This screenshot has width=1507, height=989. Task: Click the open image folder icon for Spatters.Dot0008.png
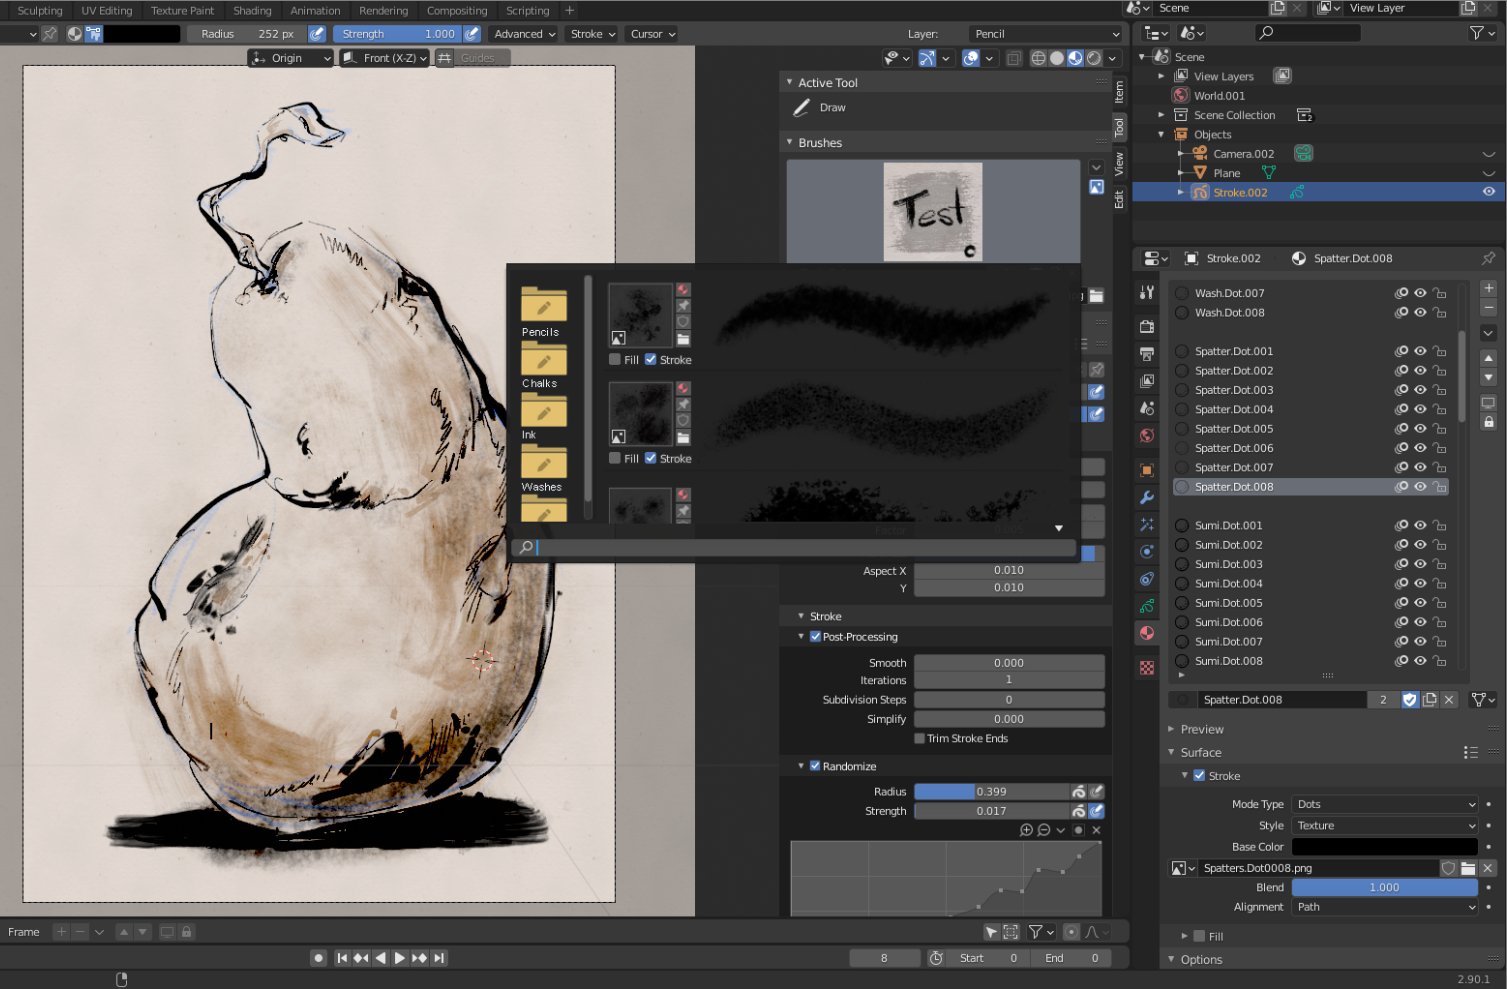1468,868
